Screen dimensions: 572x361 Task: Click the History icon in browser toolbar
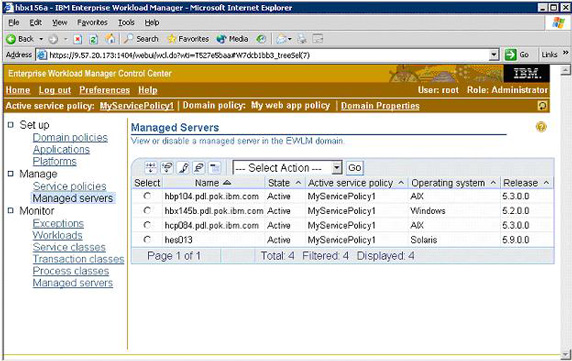261,39
